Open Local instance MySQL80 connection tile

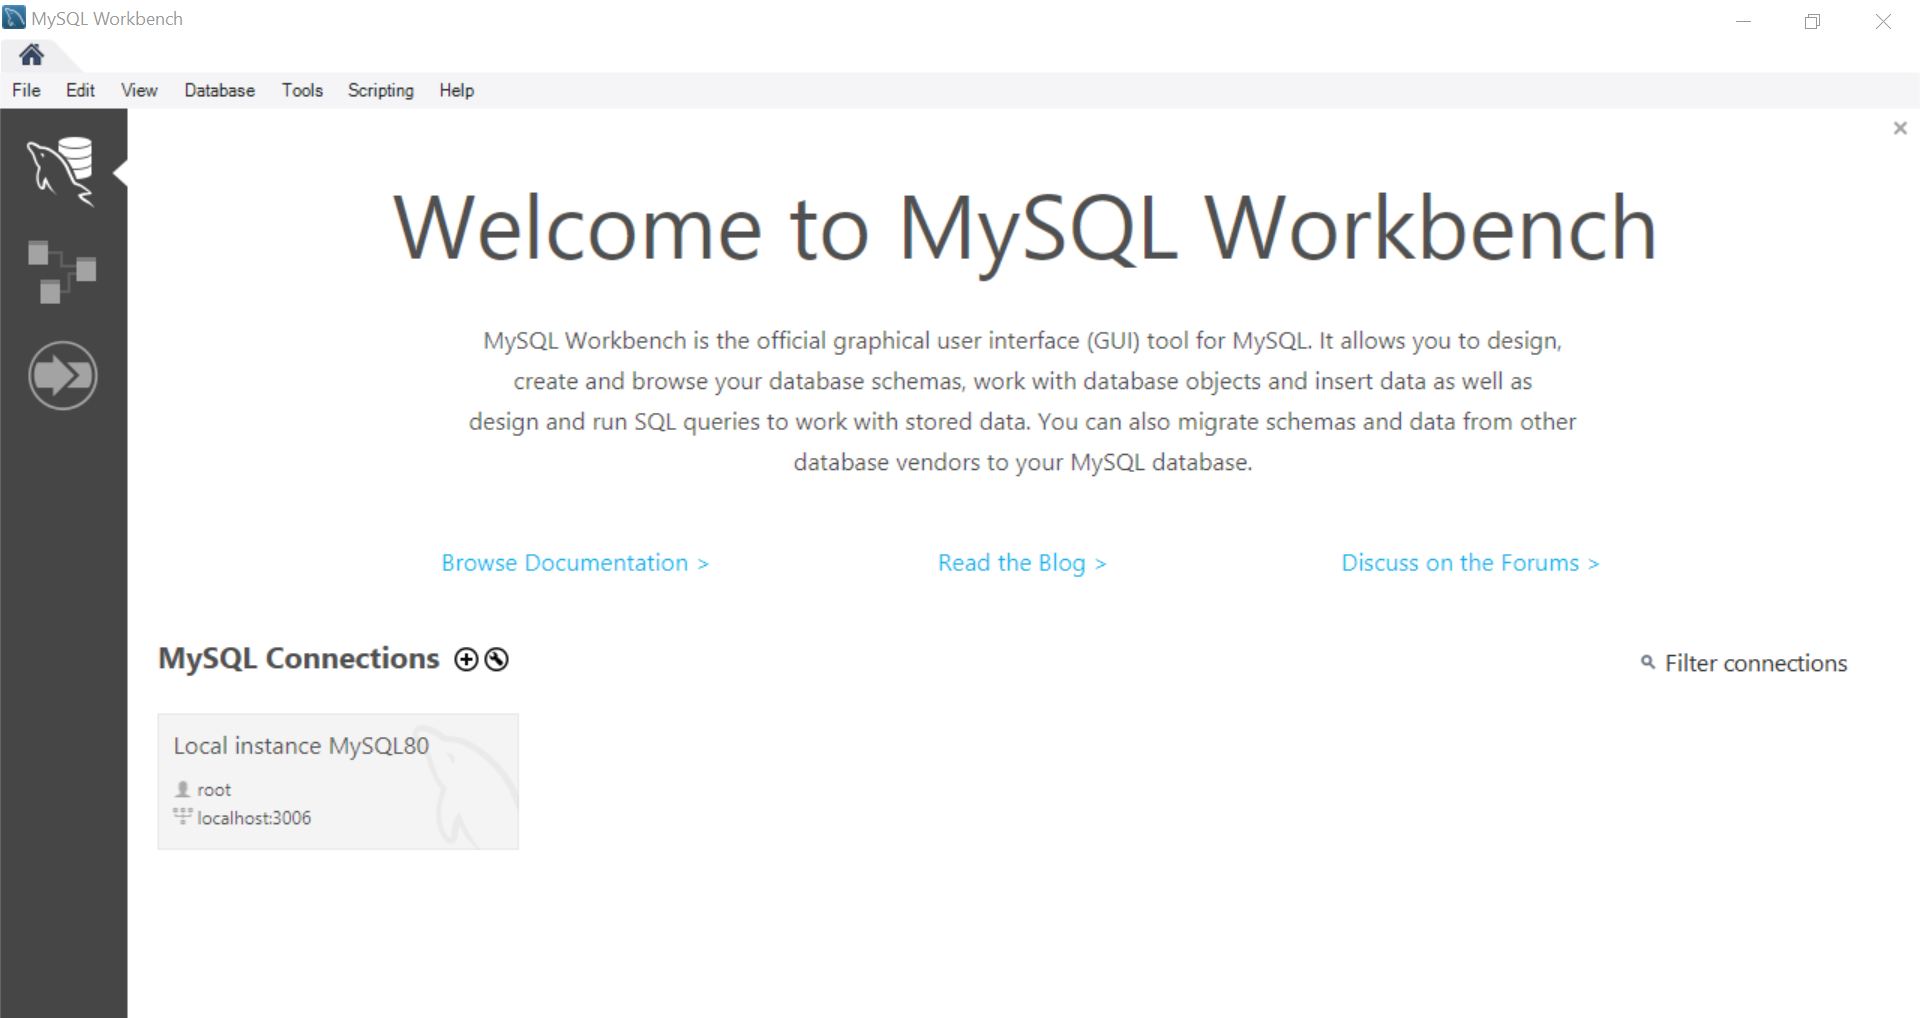click(x=338, y=781)
